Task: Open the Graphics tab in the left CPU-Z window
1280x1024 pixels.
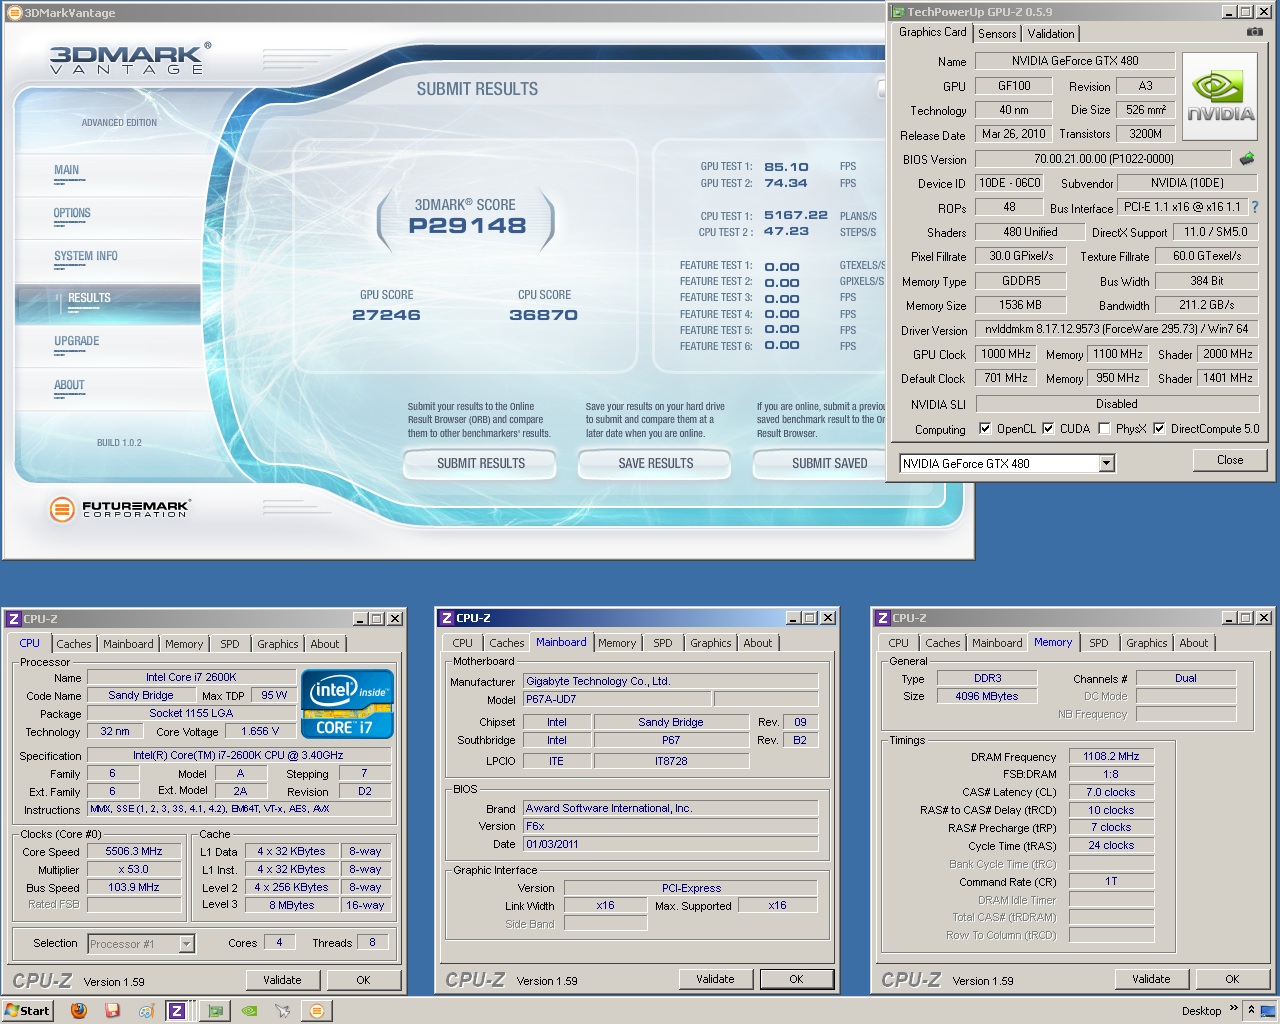Action: tap(278, 644)
